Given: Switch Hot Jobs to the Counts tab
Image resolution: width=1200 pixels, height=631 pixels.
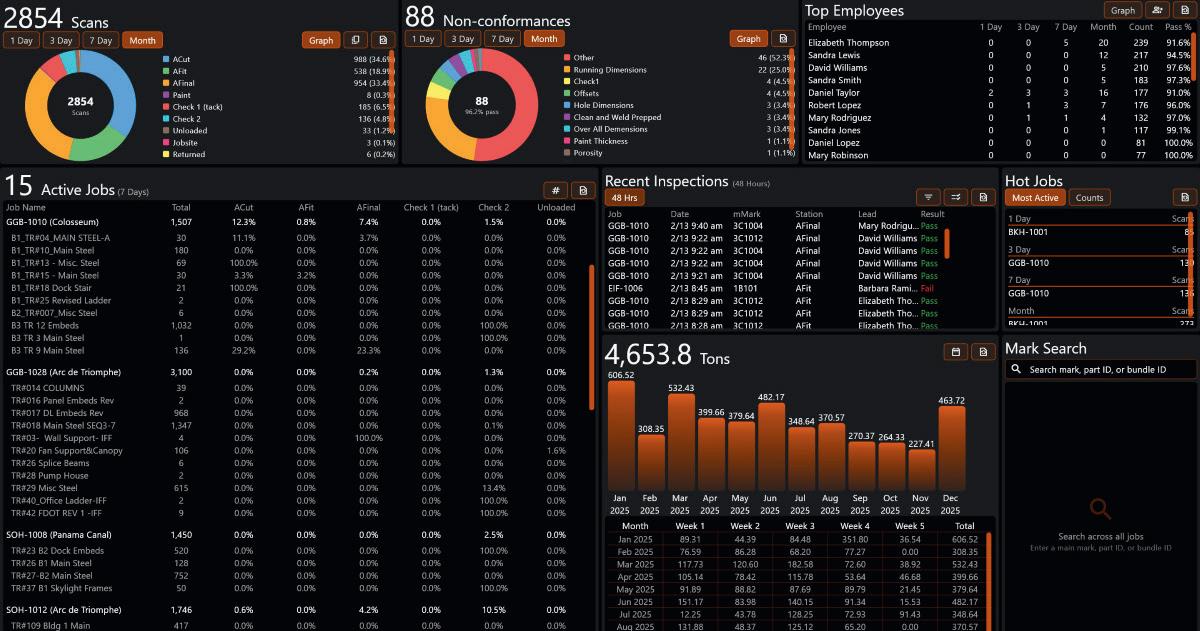Looking at the screenshot, I should (1089, 198).
